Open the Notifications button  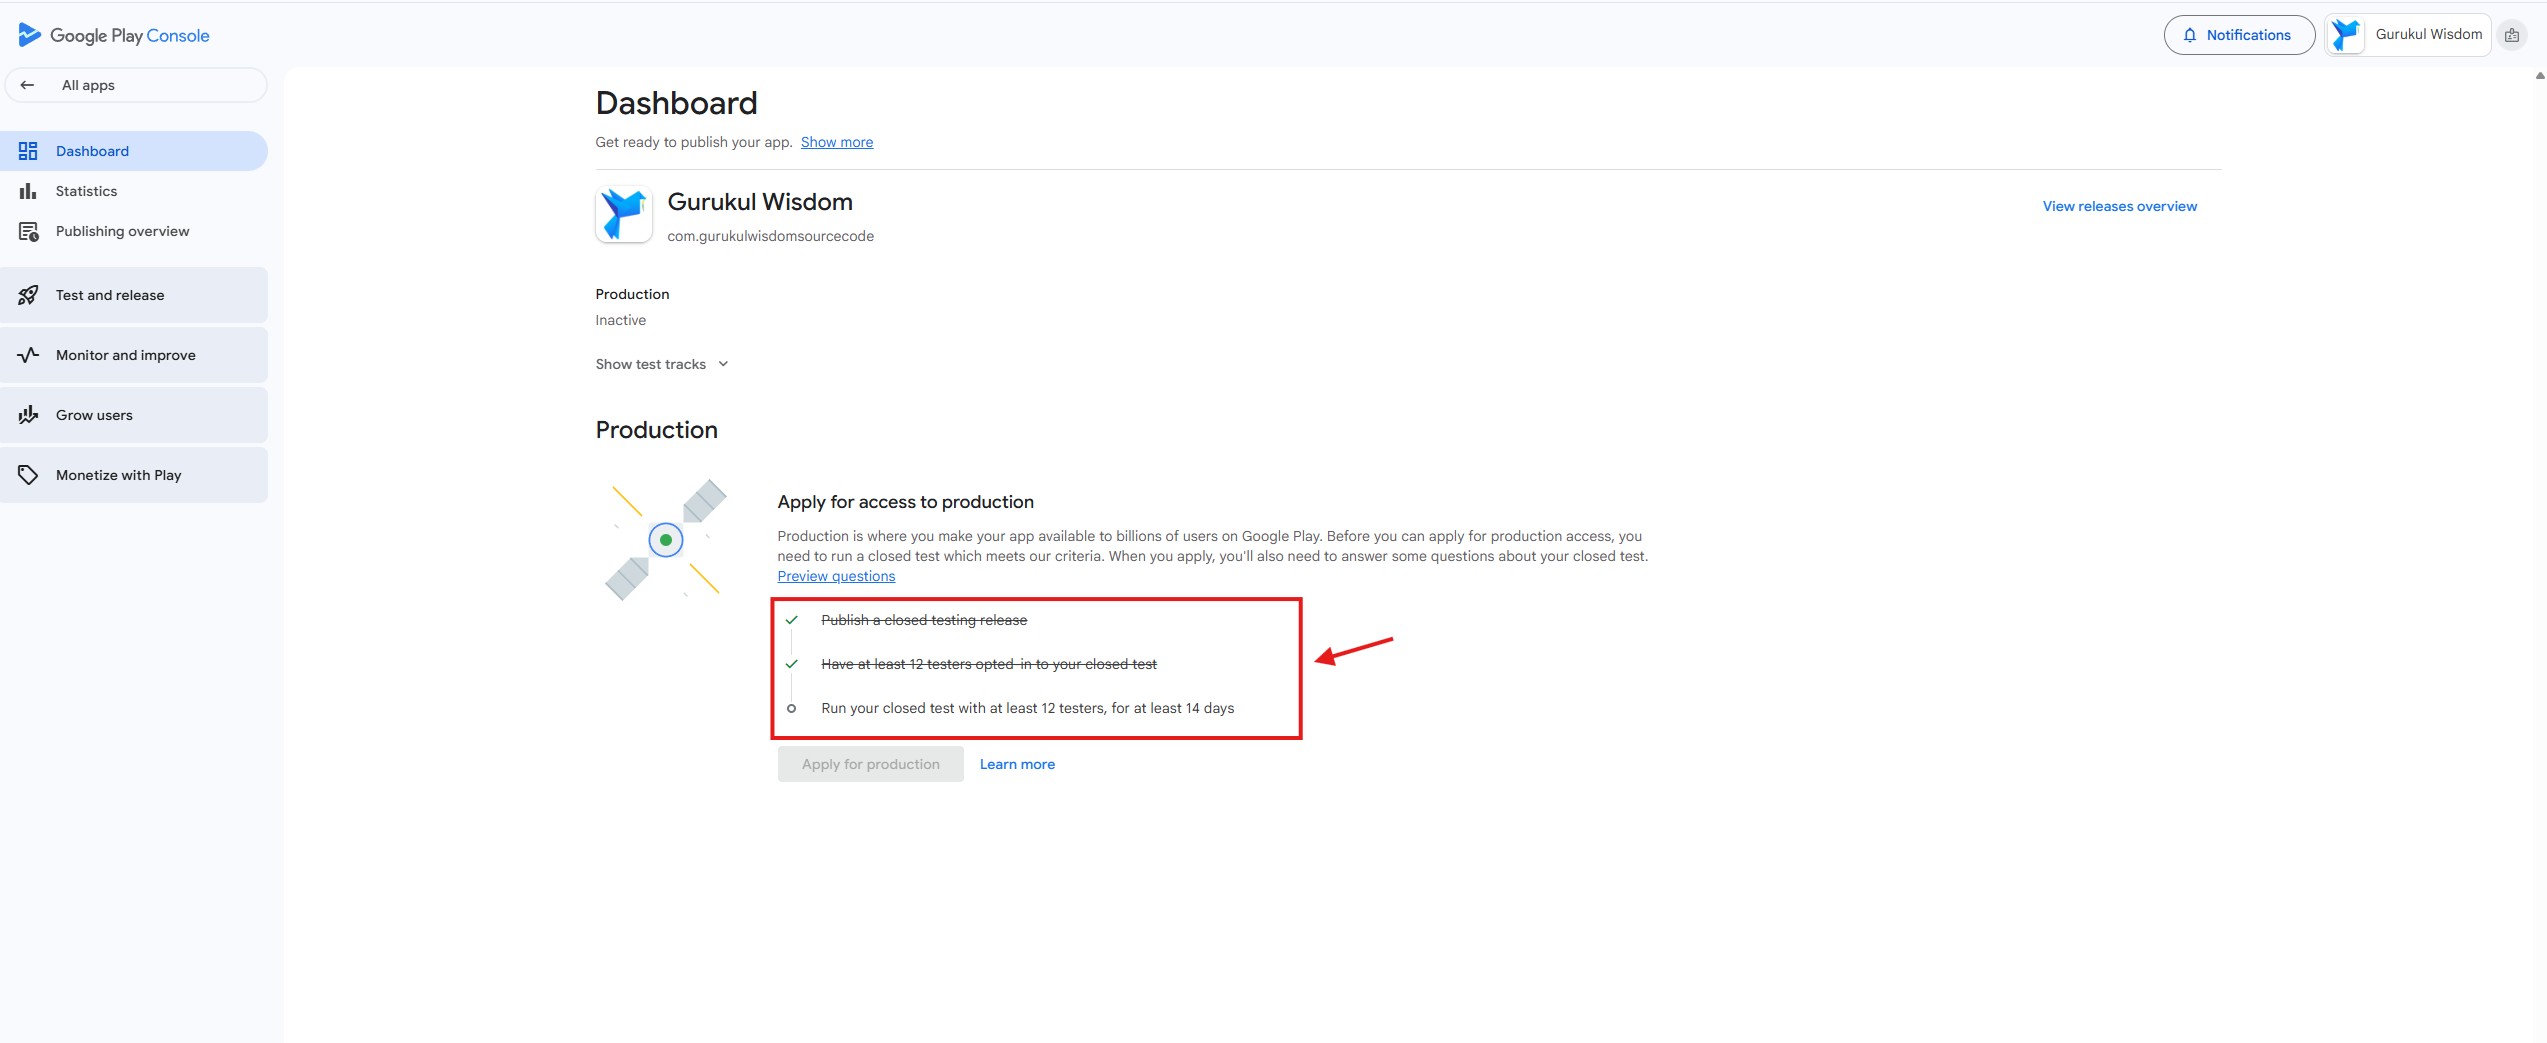click(x=2238, y=35)
